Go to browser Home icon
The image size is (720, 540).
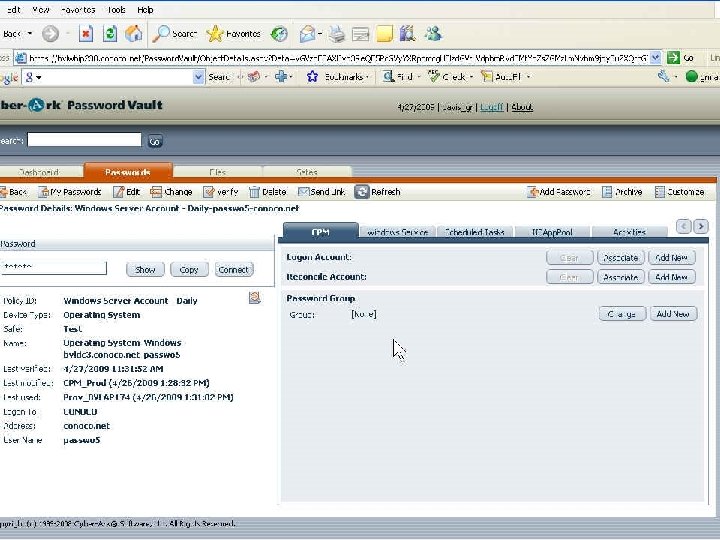134,34
